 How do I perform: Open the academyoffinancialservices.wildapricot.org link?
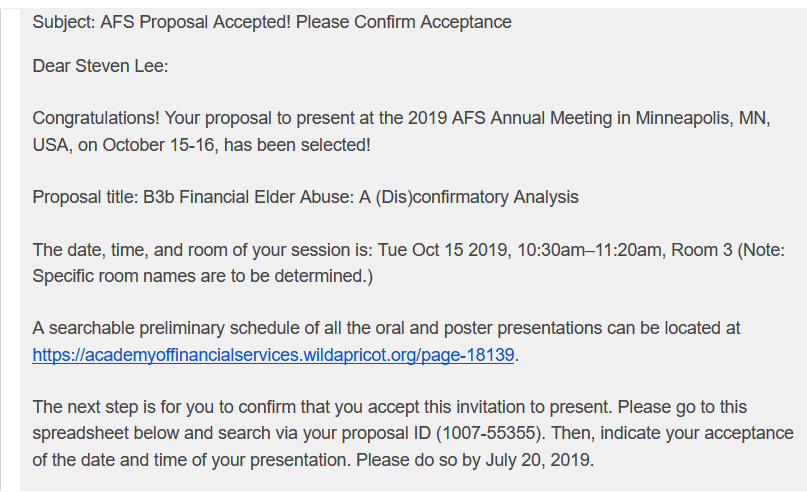(273, 355)
